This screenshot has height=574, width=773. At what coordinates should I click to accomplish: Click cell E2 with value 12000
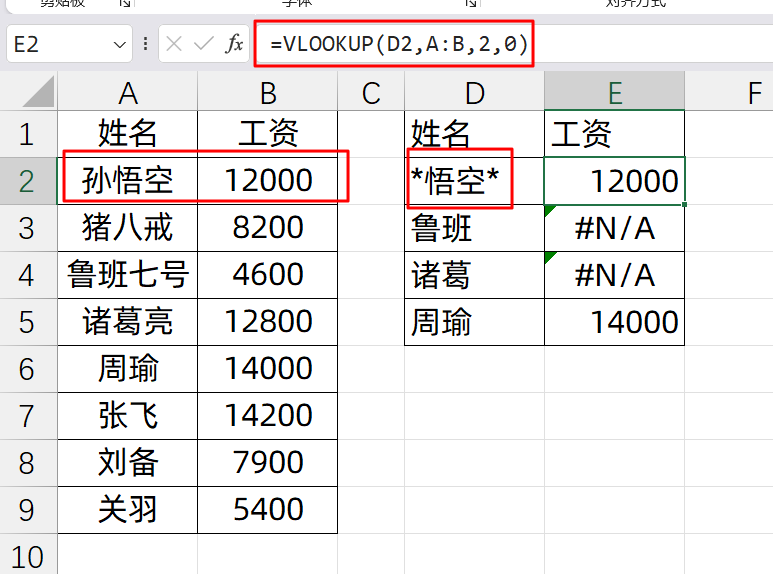614,181
